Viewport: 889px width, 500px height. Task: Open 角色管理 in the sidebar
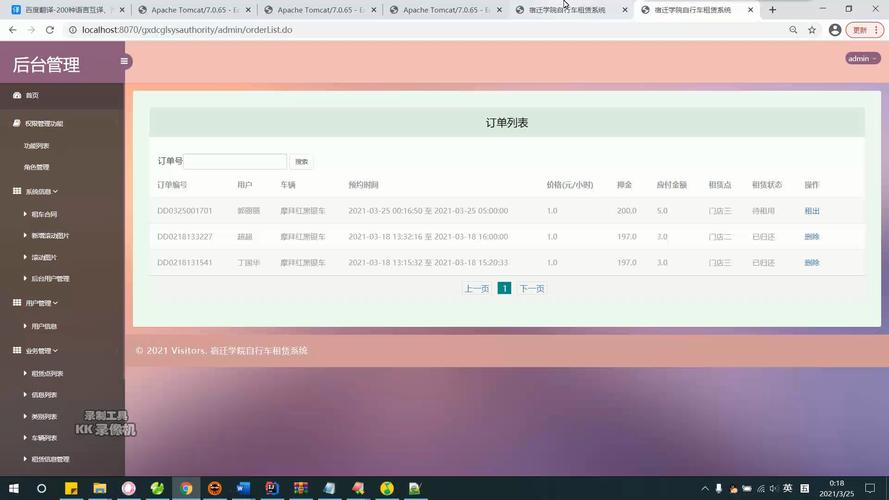(36, 167)
